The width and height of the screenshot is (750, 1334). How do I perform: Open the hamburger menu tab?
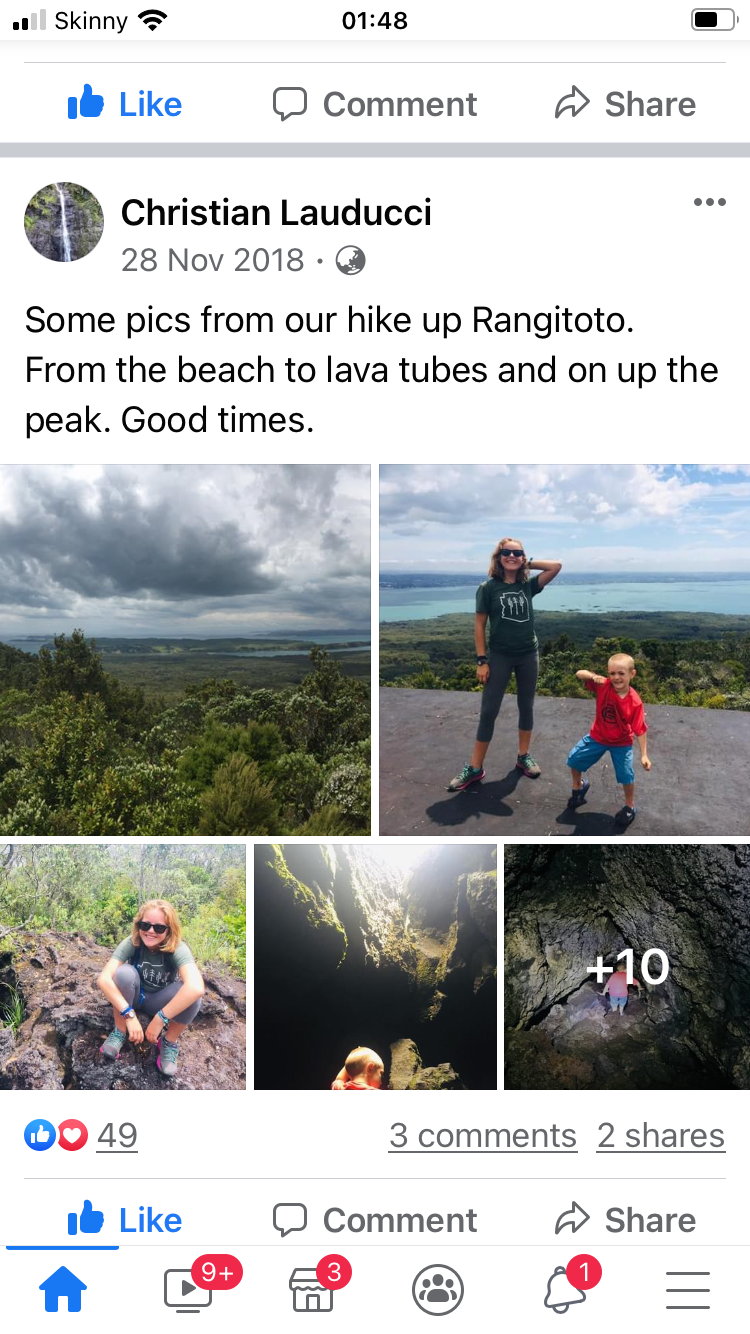(x=688, y=1290)
